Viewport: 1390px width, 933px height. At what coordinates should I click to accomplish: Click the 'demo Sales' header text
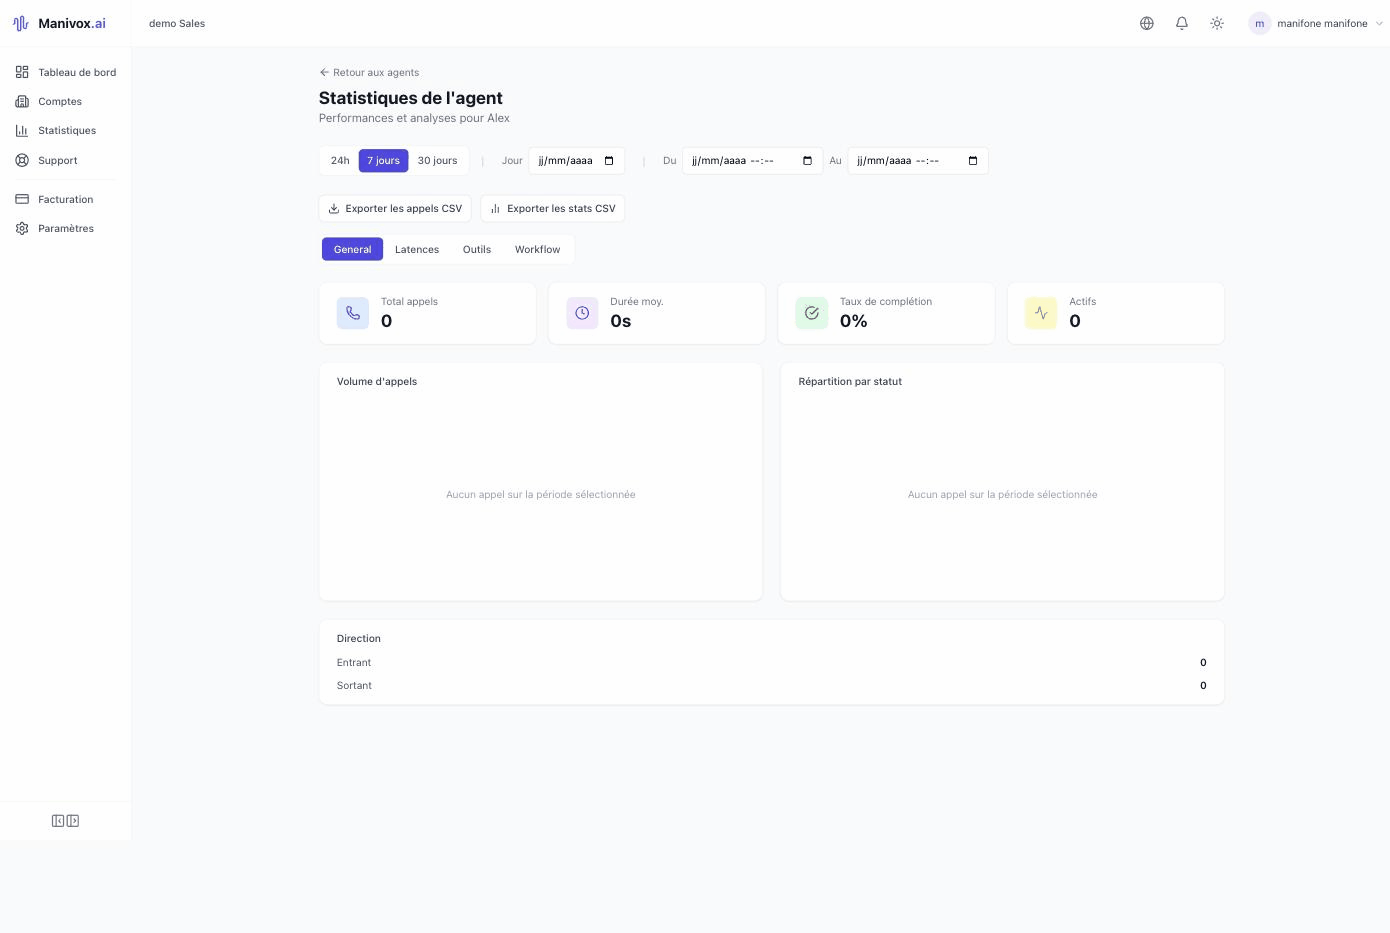click(x=177, y=23)
